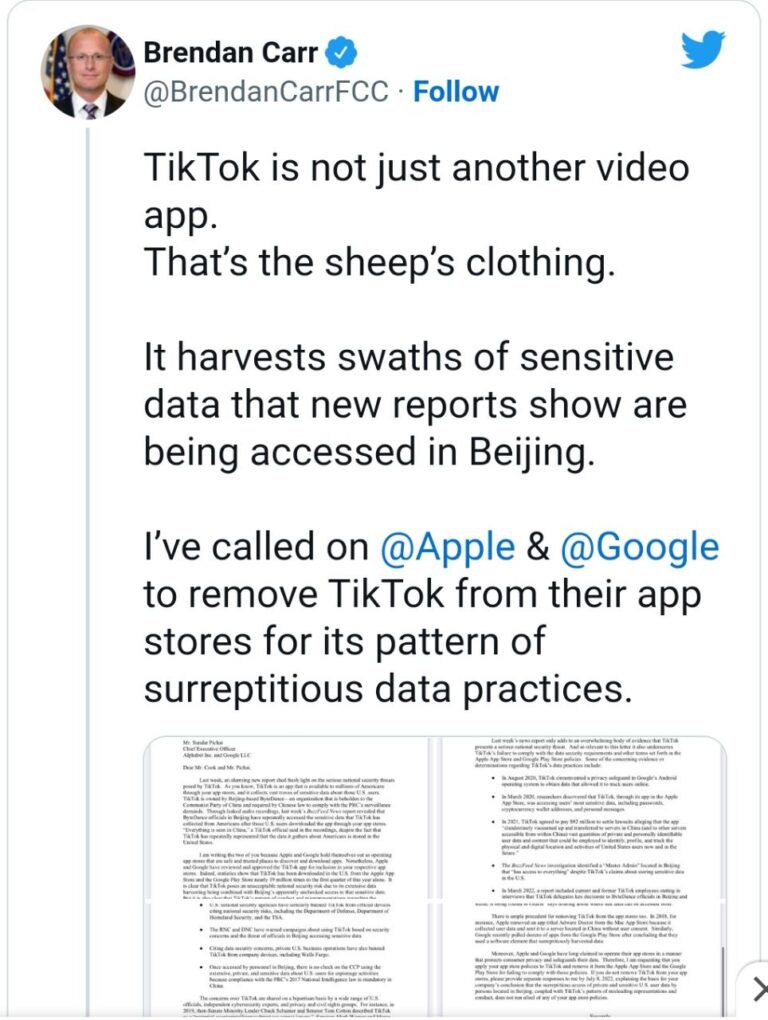
Task: Open the @Apple mention
Action: [x=447, y=546]
